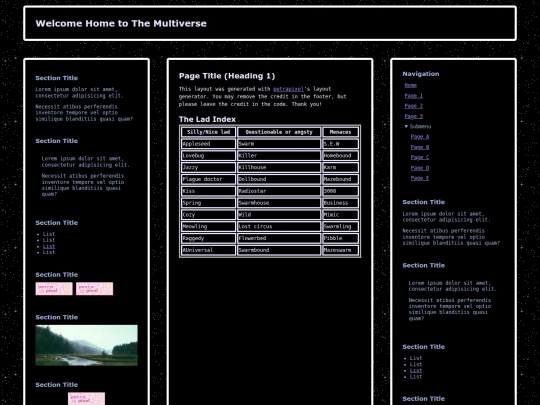Click the first petrapixel badge in left sidebar

click(x=54, y=289)
